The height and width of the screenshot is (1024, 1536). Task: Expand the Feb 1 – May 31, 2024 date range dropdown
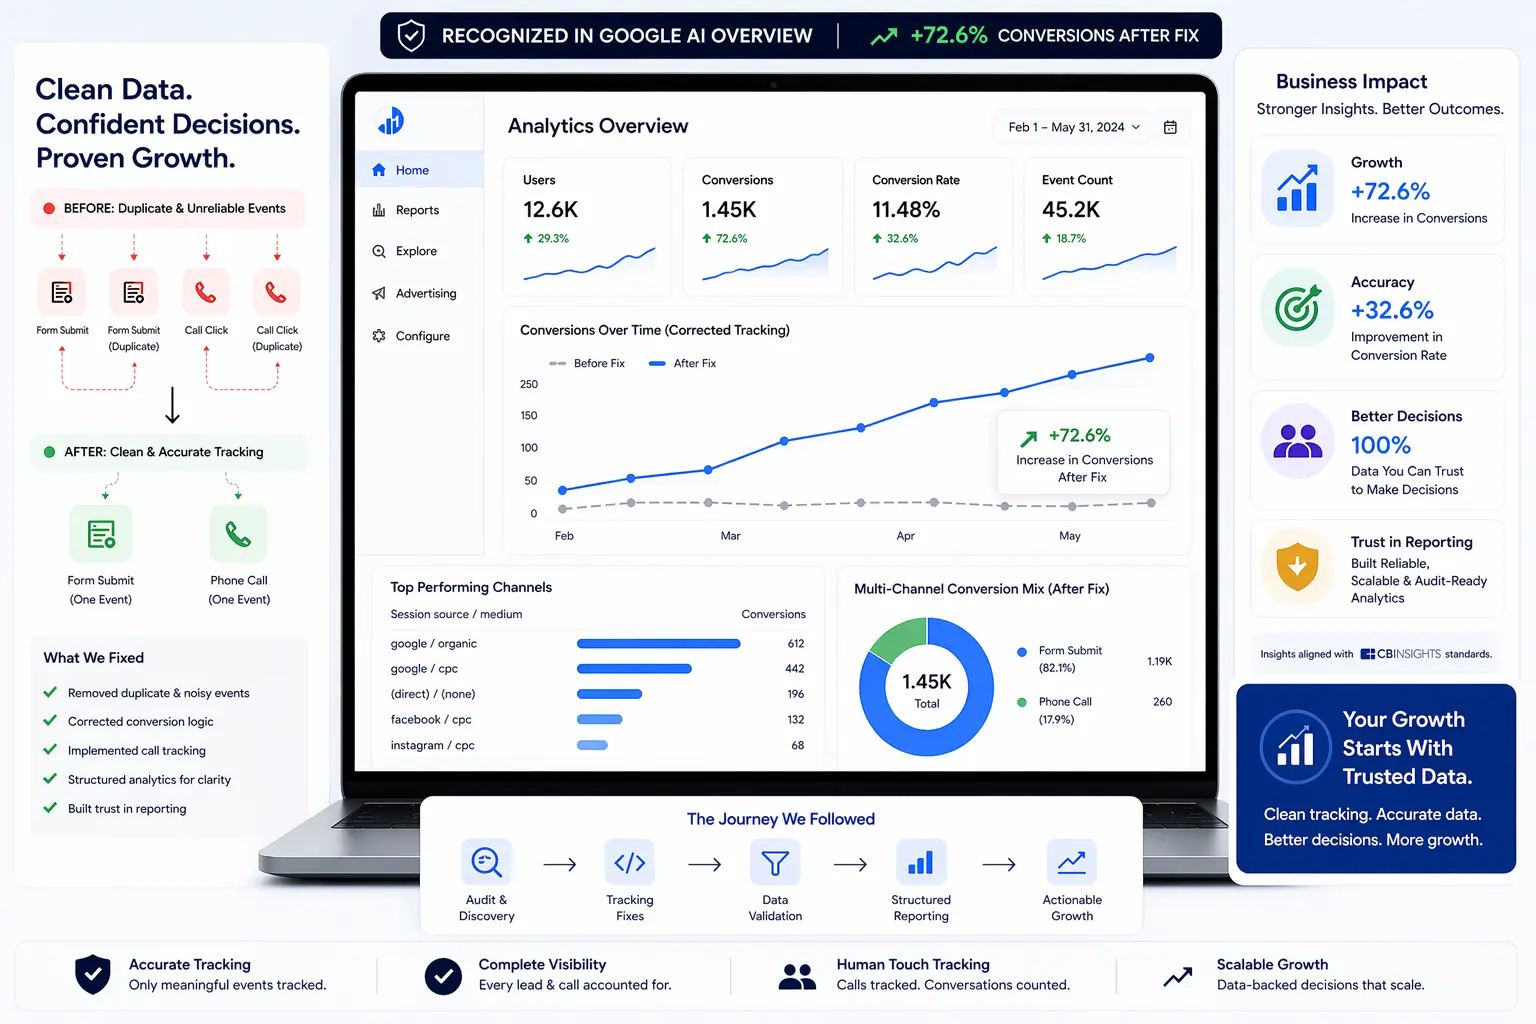click(x=1074, y=127)
